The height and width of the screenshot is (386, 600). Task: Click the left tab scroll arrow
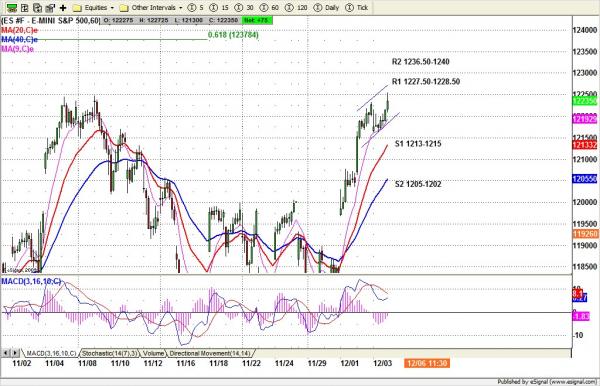coord(6,353)
